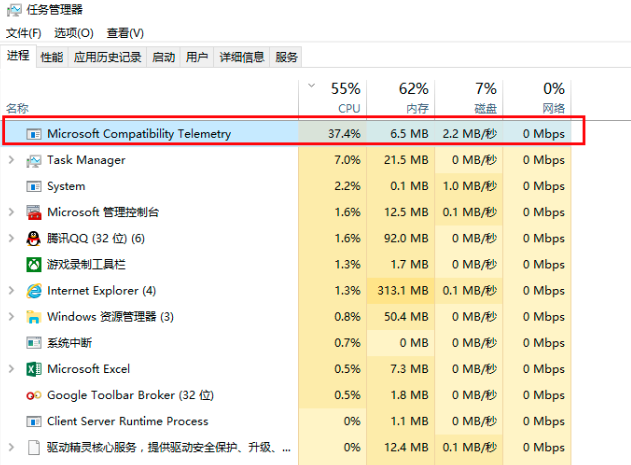Switch to the 性能 tab

(52, 57)
